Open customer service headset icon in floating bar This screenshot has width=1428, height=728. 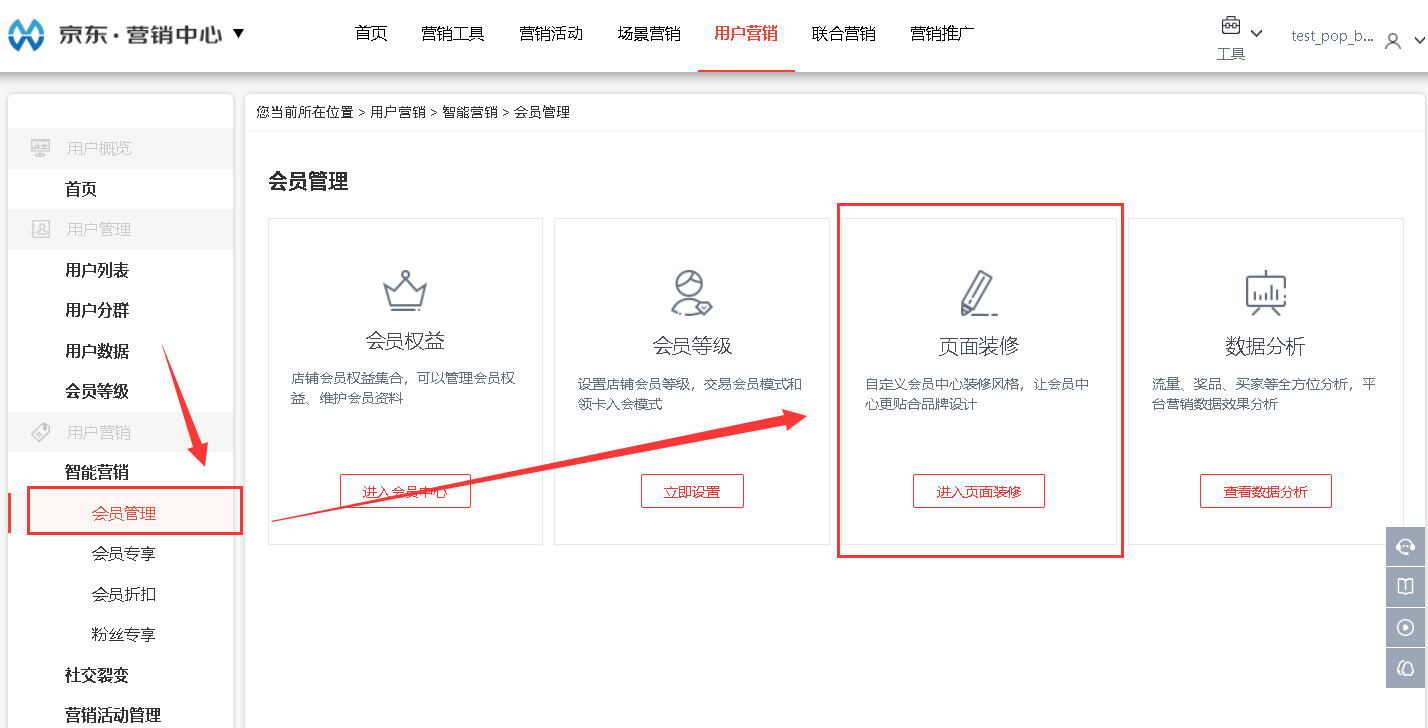[1406, 547]
